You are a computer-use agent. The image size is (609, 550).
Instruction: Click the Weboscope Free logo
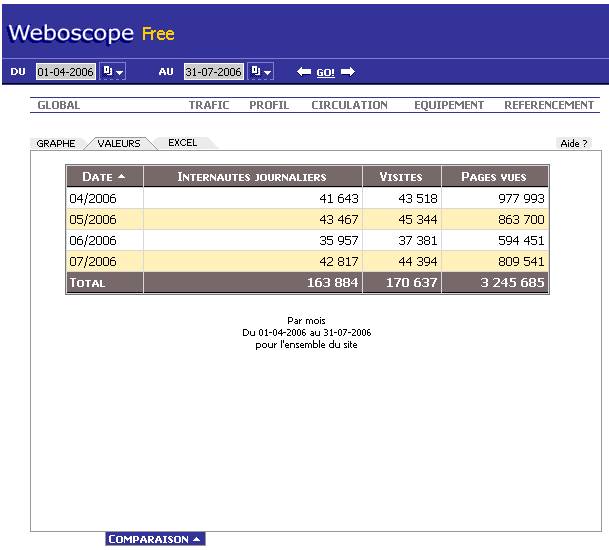(x=92, y=33)
